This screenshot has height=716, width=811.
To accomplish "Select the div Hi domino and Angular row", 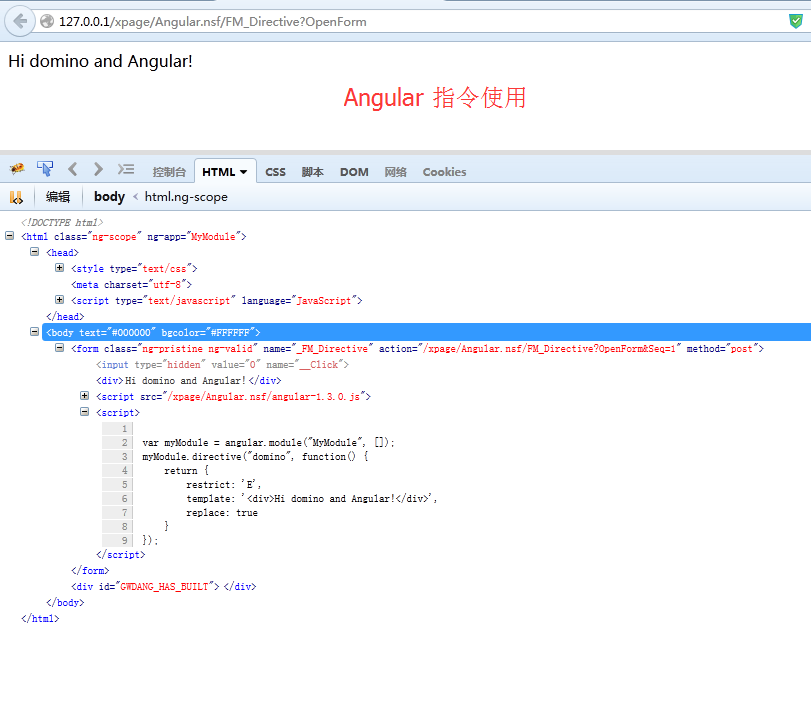I will pyautogui.click(x=188, y=381).
